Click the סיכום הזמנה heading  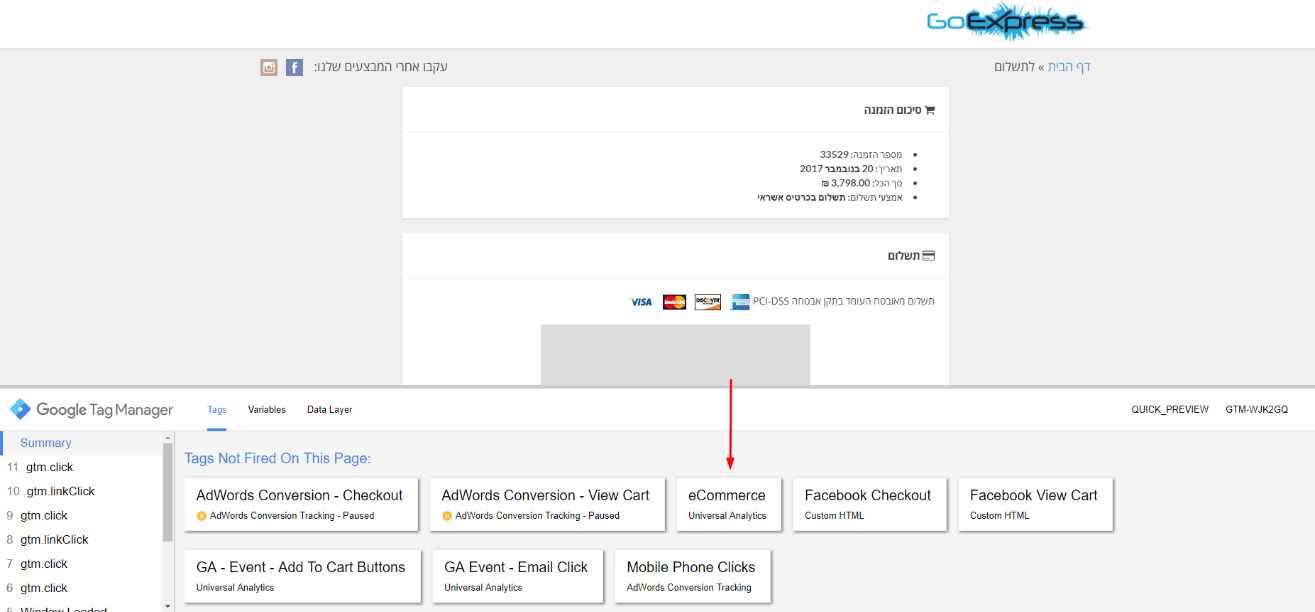(892, 110)
